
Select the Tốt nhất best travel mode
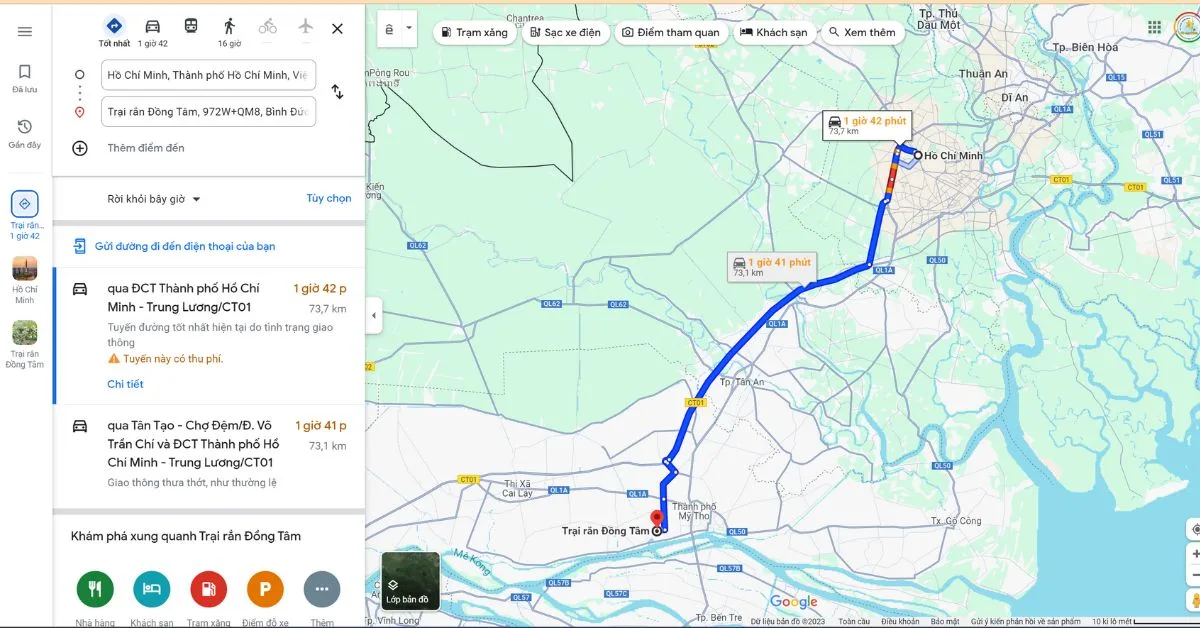pyautogui.click(x=114, y=32)
